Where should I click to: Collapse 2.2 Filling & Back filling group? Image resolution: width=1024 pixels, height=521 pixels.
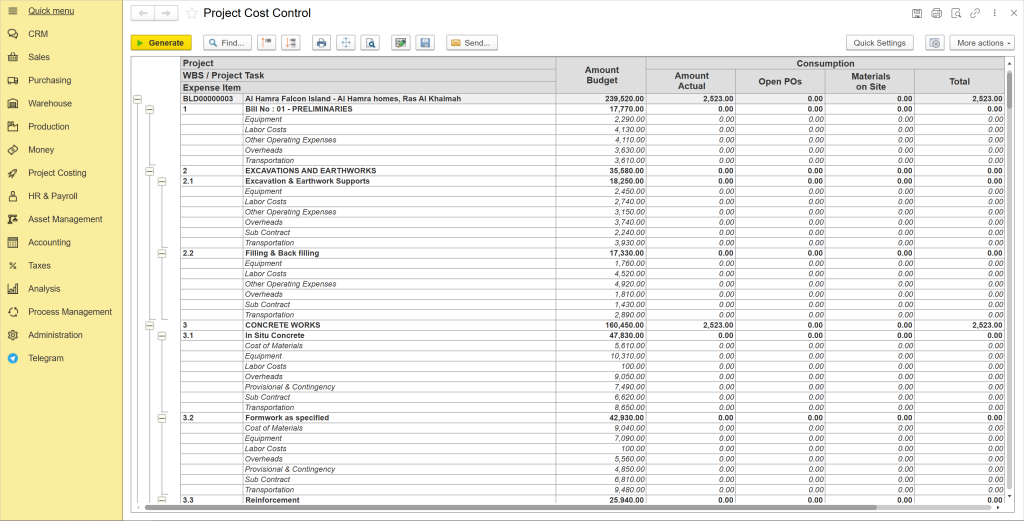[x=162, y=253]
